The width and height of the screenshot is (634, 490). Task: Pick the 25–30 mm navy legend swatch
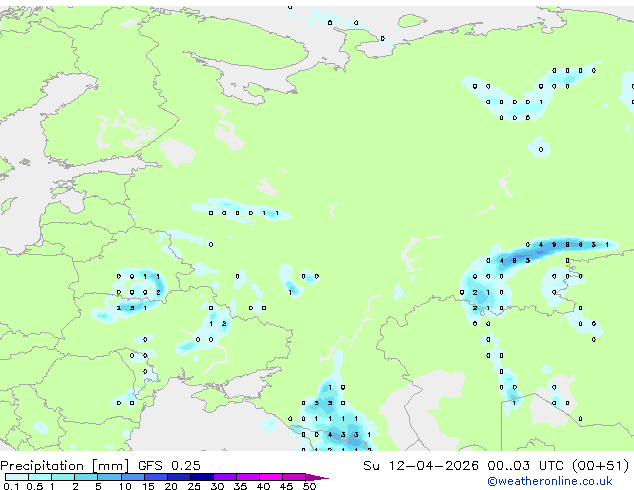click(202, 477)
